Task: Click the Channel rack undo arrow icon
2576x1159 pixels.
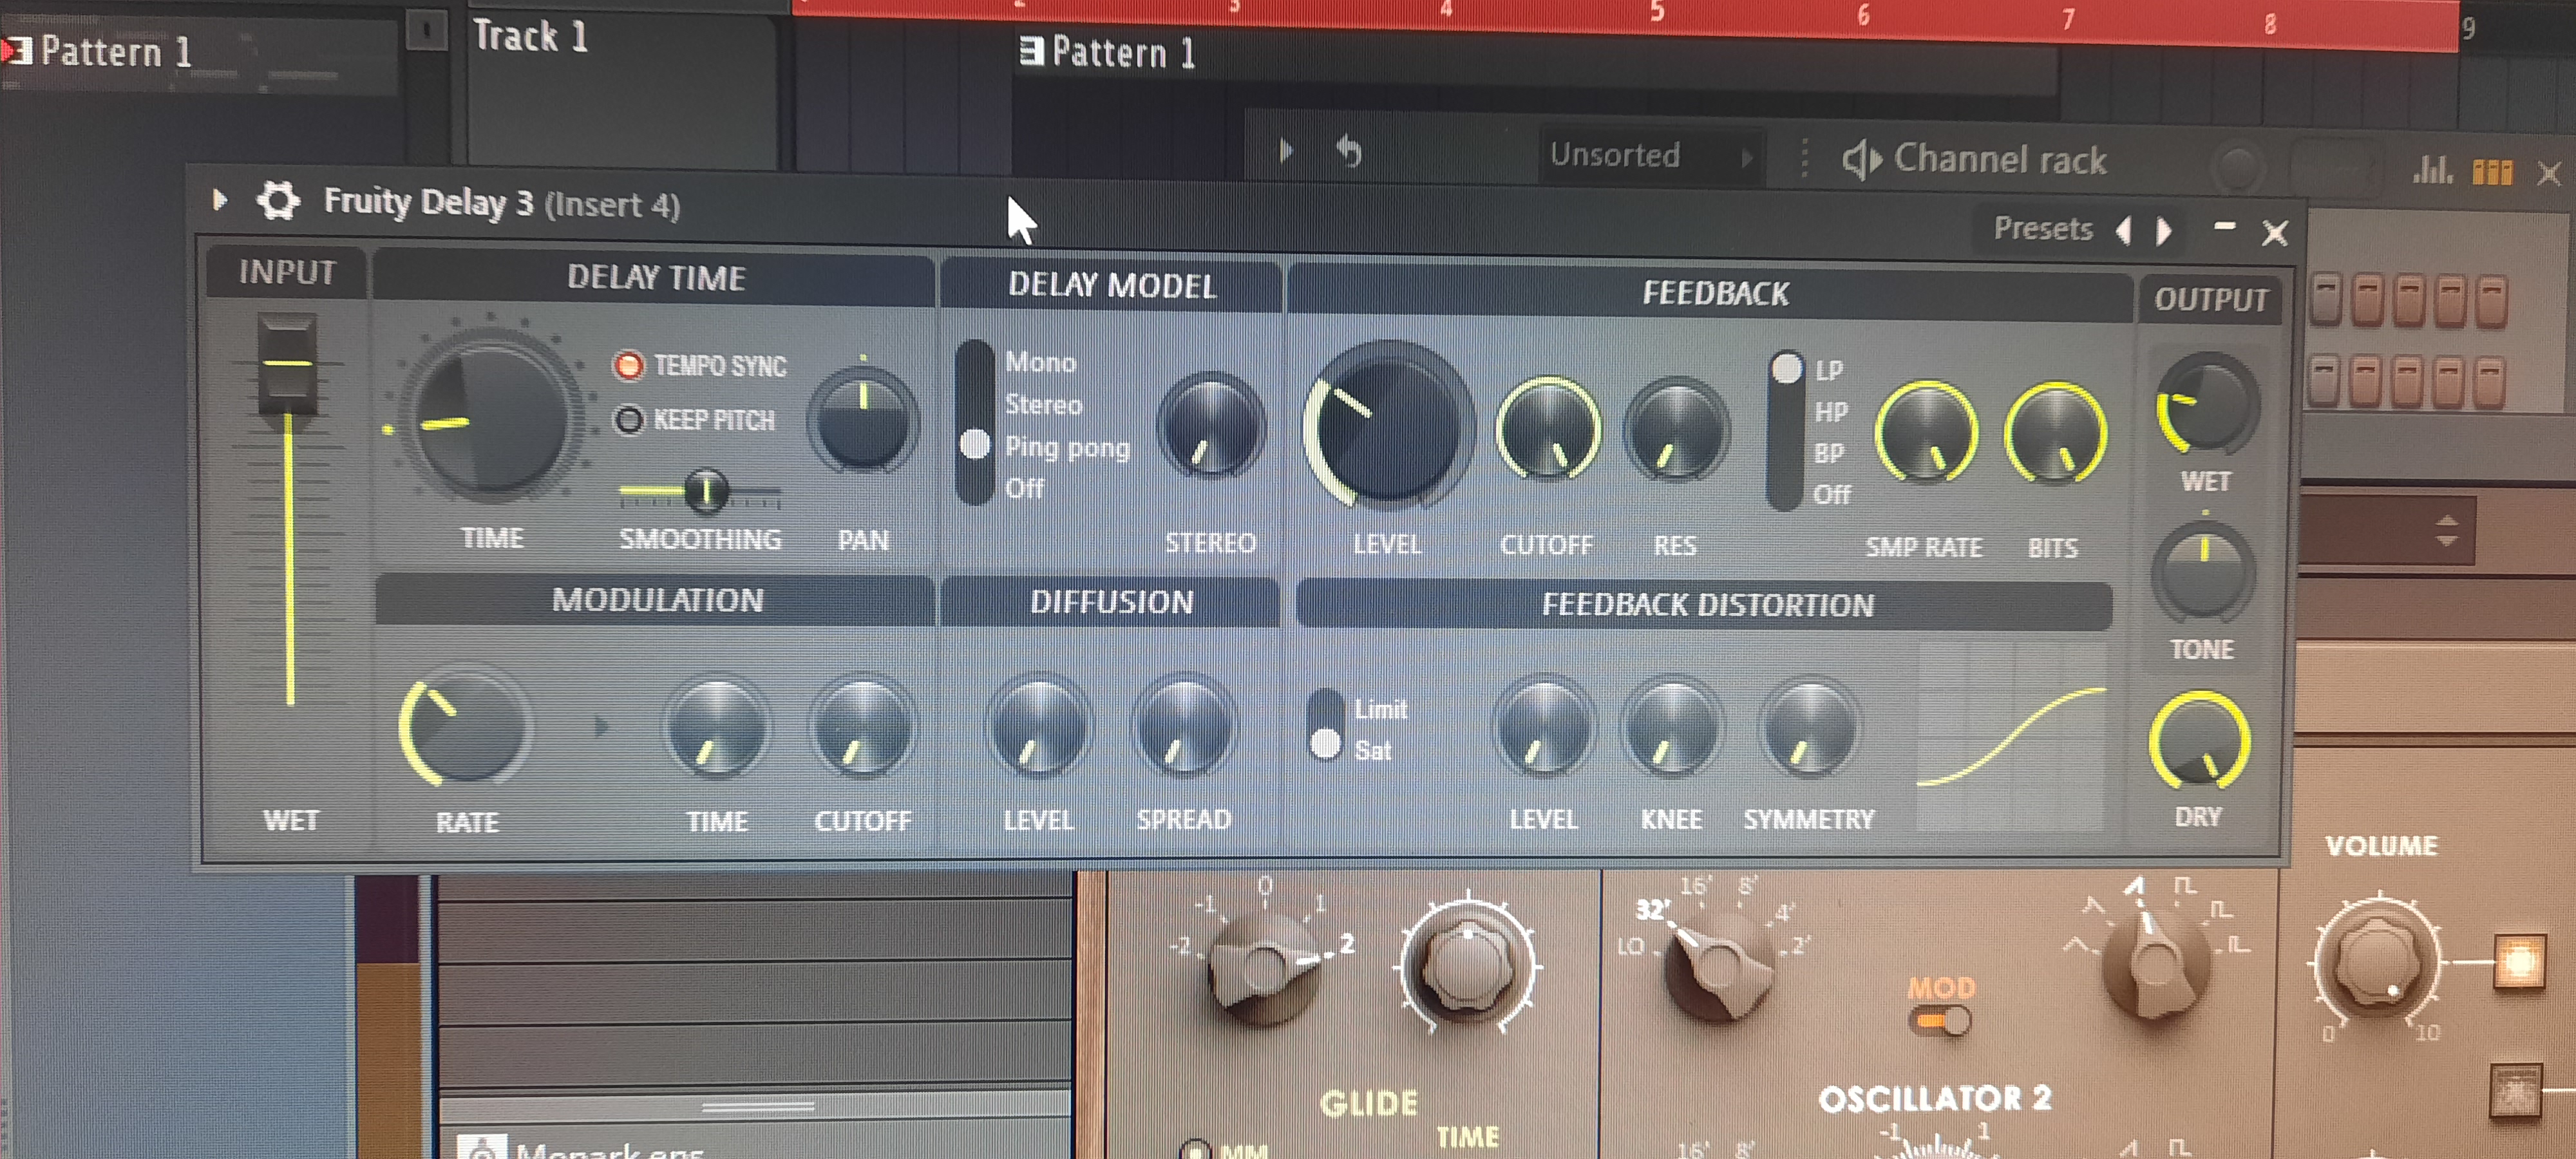Action: (1349, 152)
